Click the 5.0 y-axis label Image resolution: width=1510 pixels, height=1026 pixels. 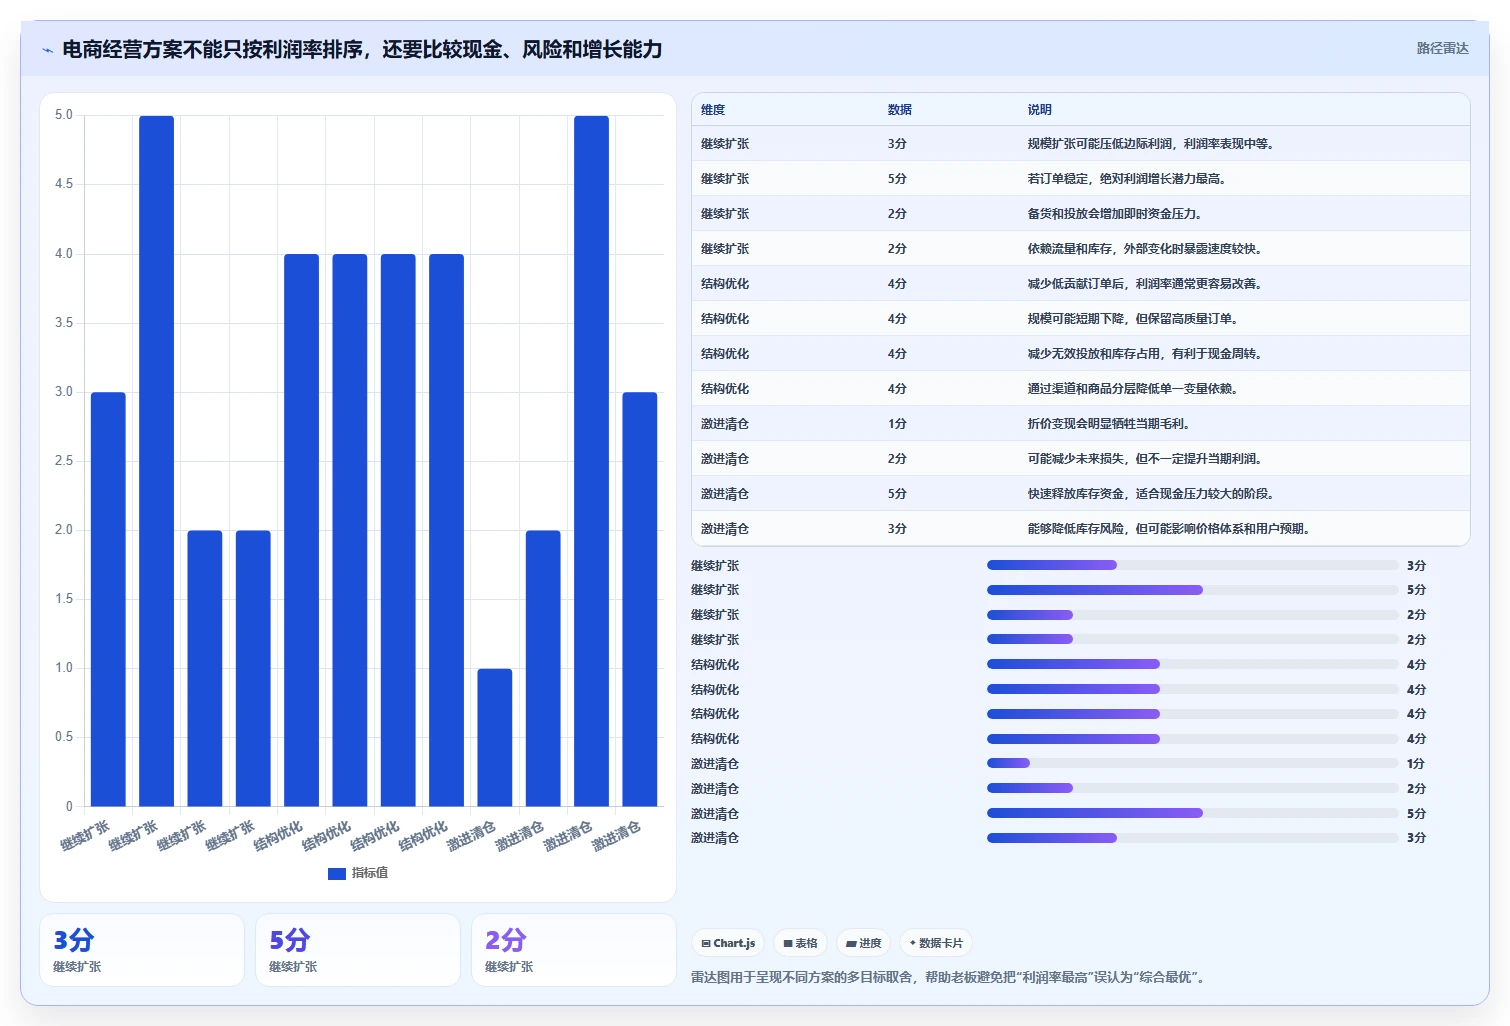click(64, 115)
